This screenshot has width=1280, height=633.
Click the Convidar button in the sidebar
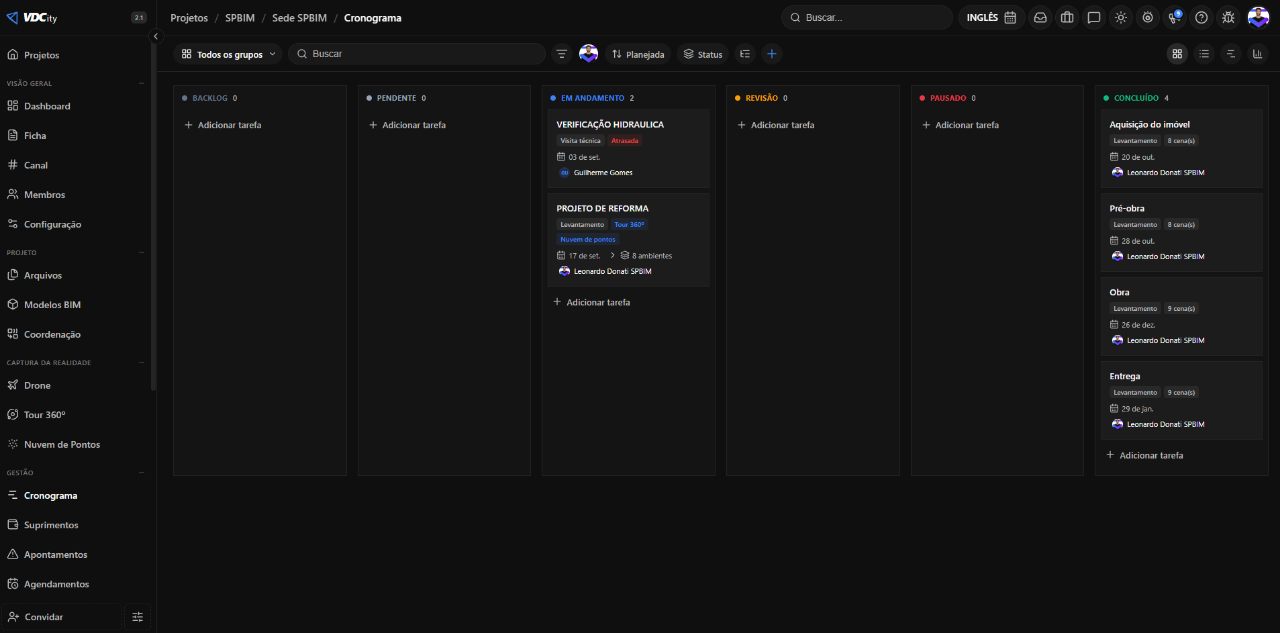62,617
